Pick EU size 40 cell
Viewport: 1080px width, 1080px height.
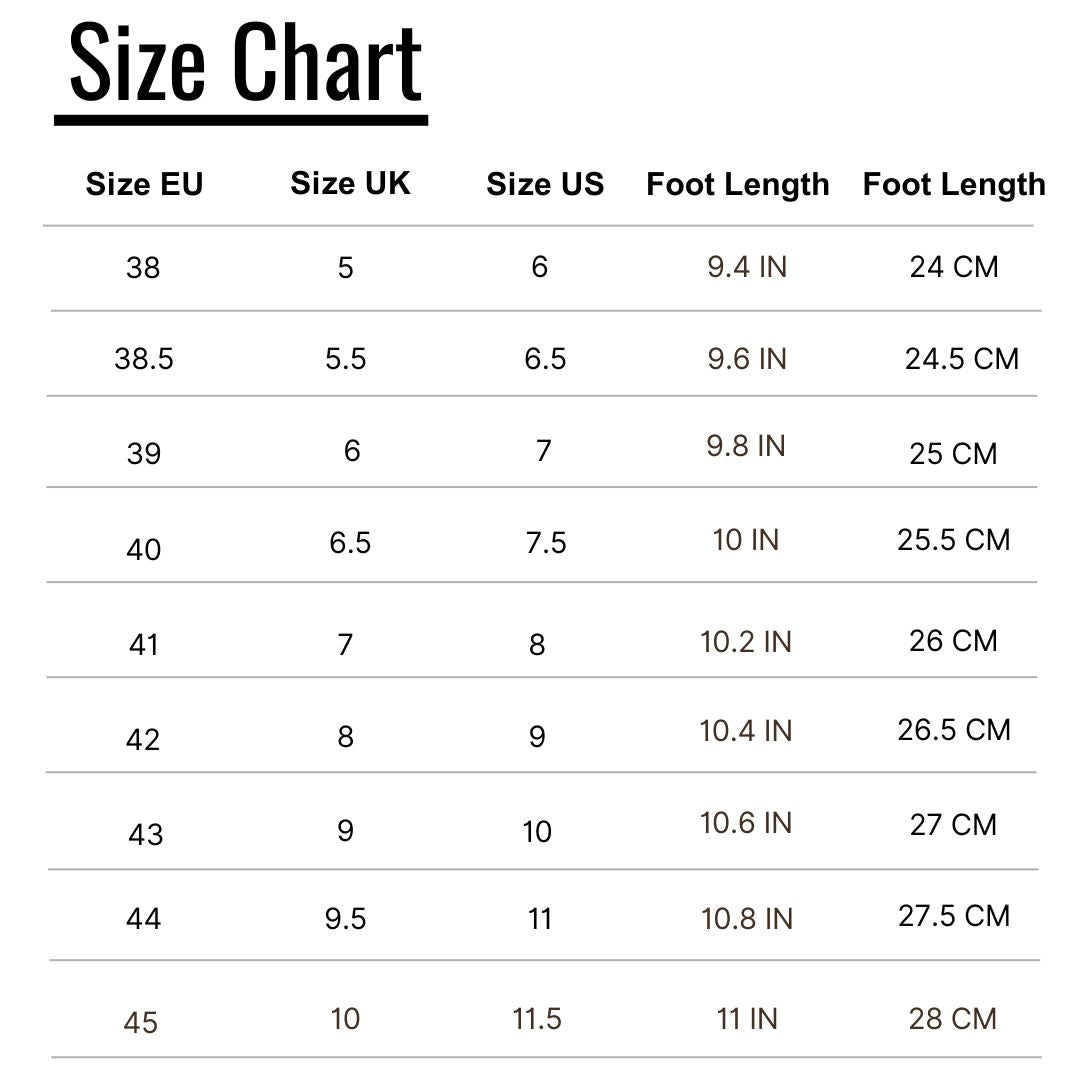click(143, 549)
